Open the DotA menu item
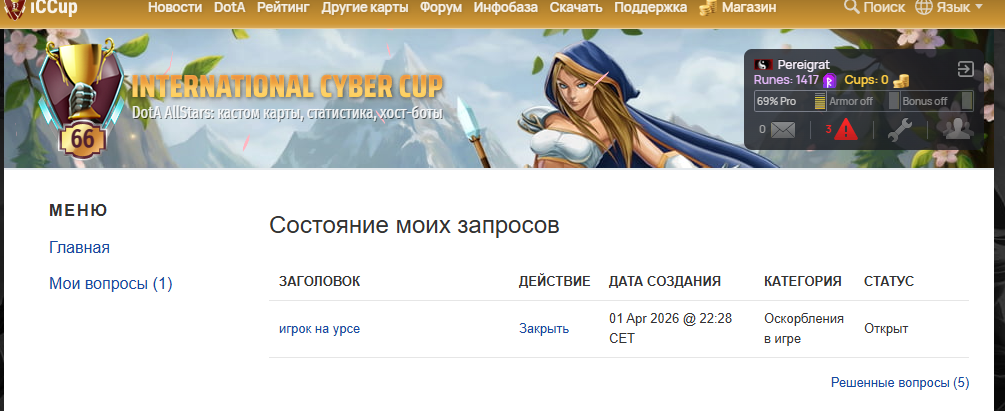Viewport: 1005px width, 411px height. (x=229, y=8)
